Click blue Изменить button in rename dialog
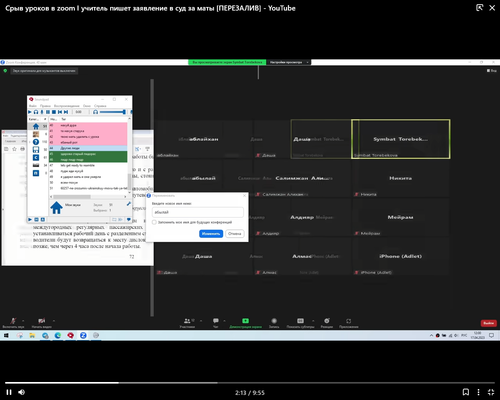The width and height of the screenshot is (500, 400). click(211, 234)
